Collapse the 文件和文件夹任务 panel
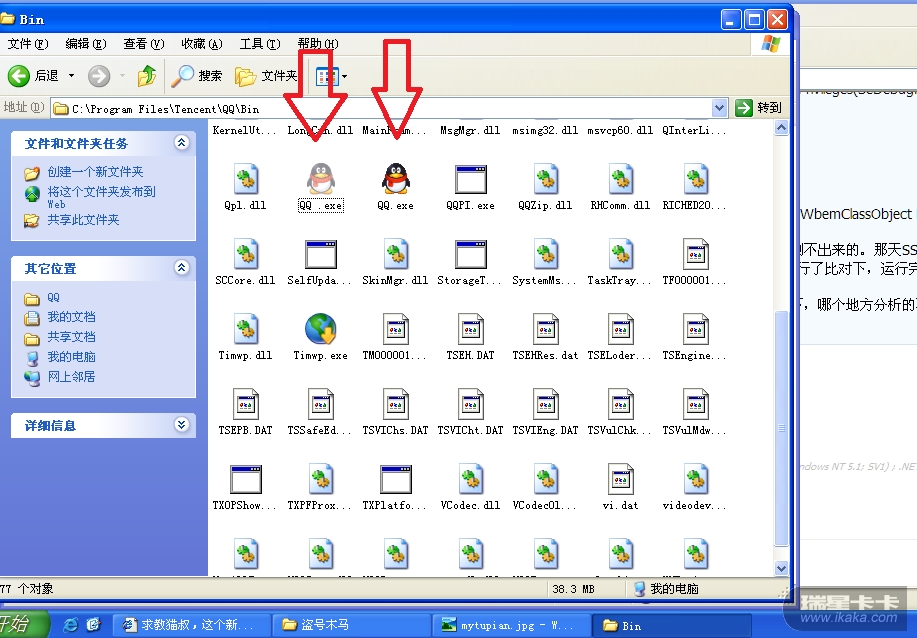Screen dimensions: 917x638 (182, 143)
